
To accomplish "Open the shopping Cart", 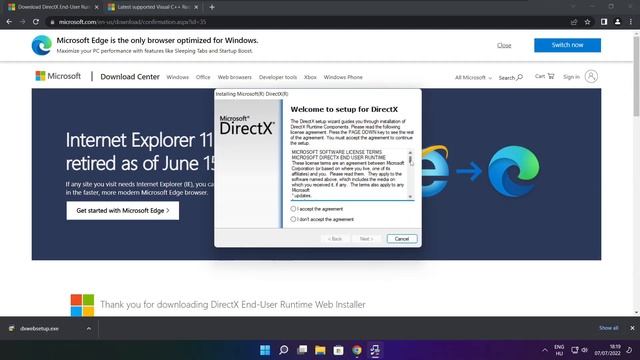I will click(544, 76).
